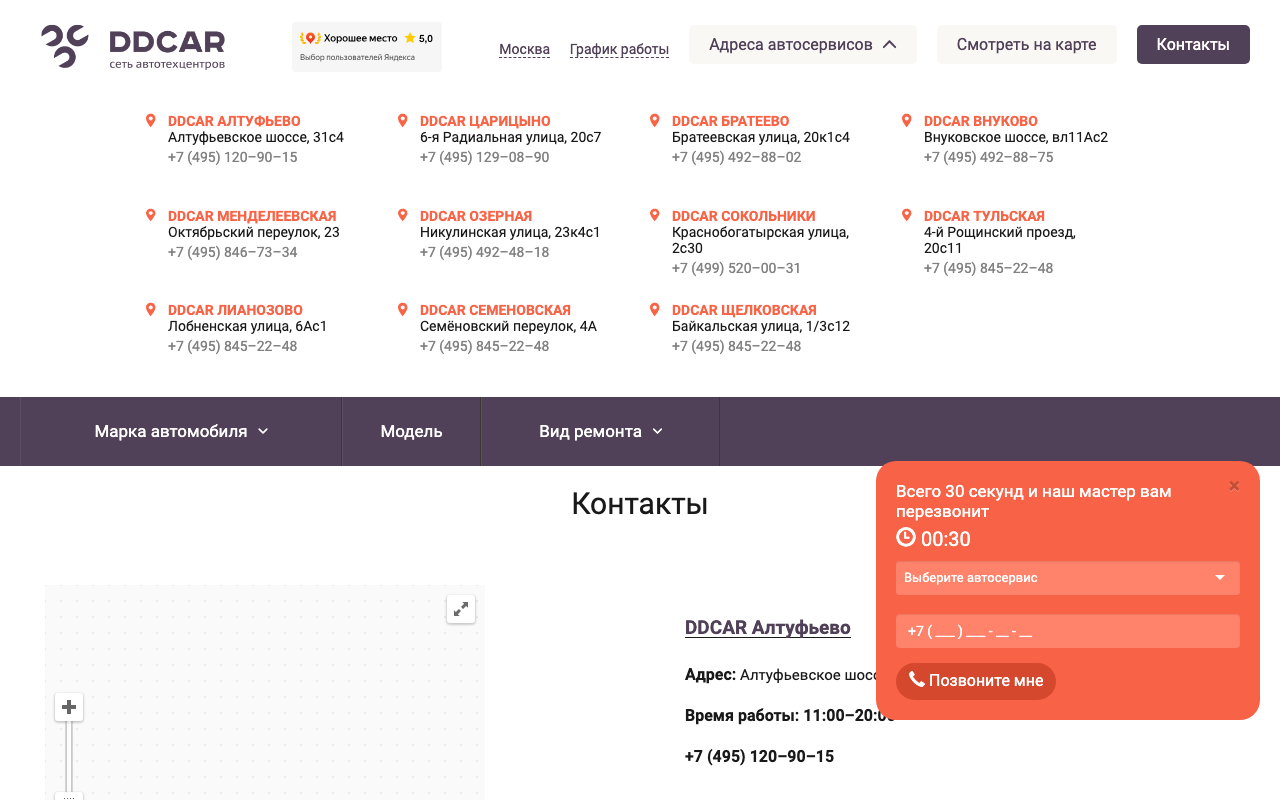Click address Никулинская улица, 23к4с1
1280x800 pixels.
point(510,232)
